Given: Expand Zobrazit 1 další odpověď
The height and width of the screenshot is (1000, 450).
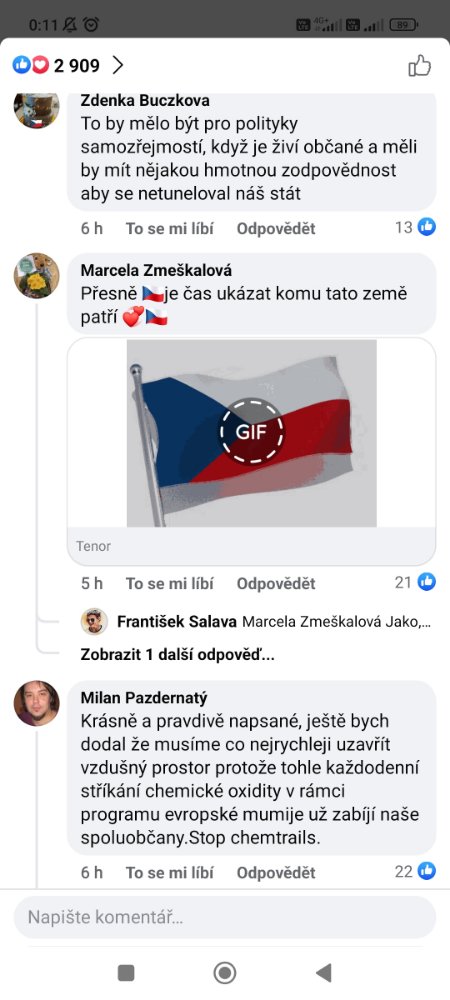Looking at the screenshot, I should [178, 655].
